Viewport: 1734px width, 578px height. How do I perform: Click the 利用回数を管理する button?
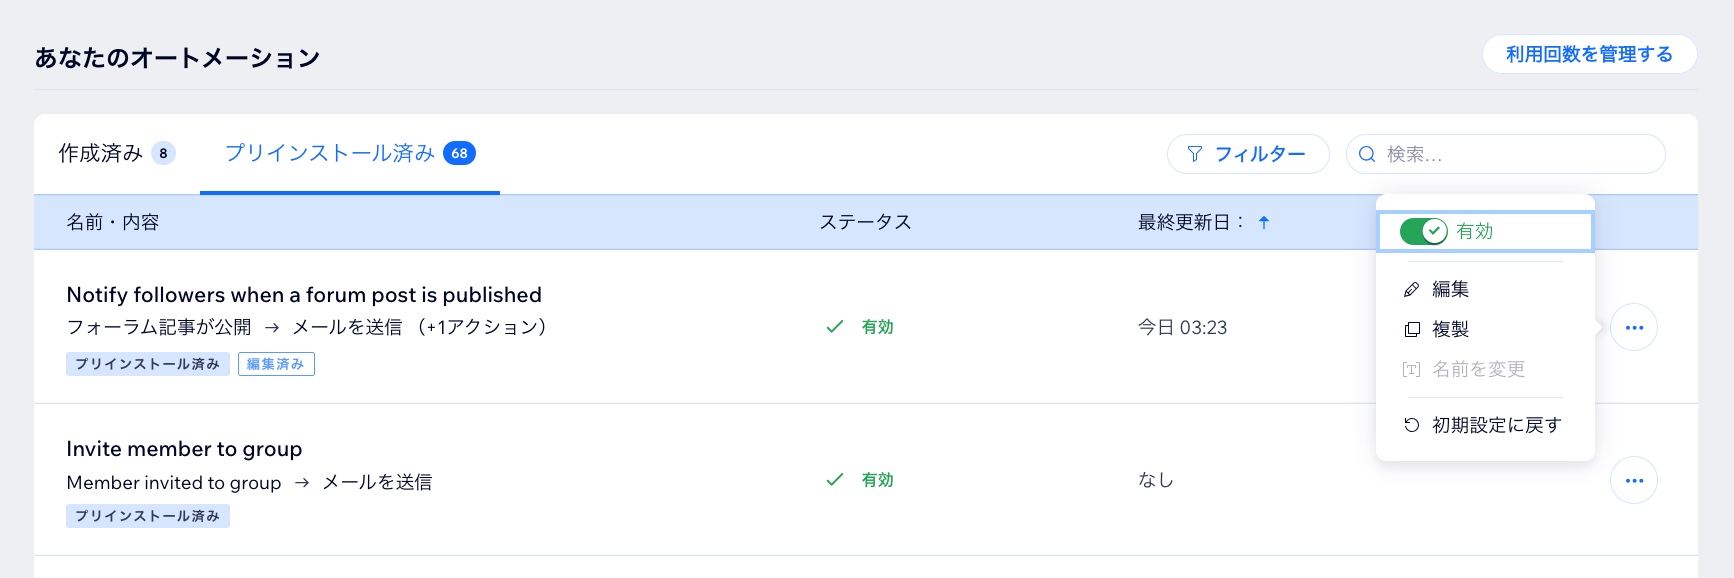(1589, 54)
